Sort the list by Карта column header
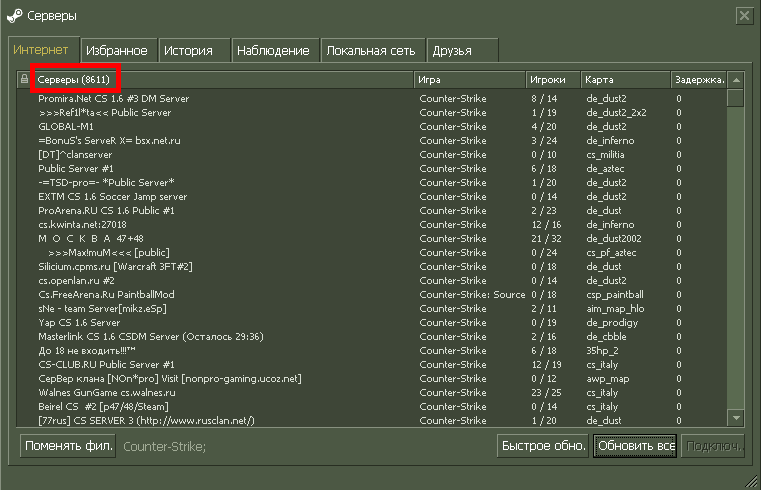The height and width of the screenshot is (490, 761). coord(625,78)
